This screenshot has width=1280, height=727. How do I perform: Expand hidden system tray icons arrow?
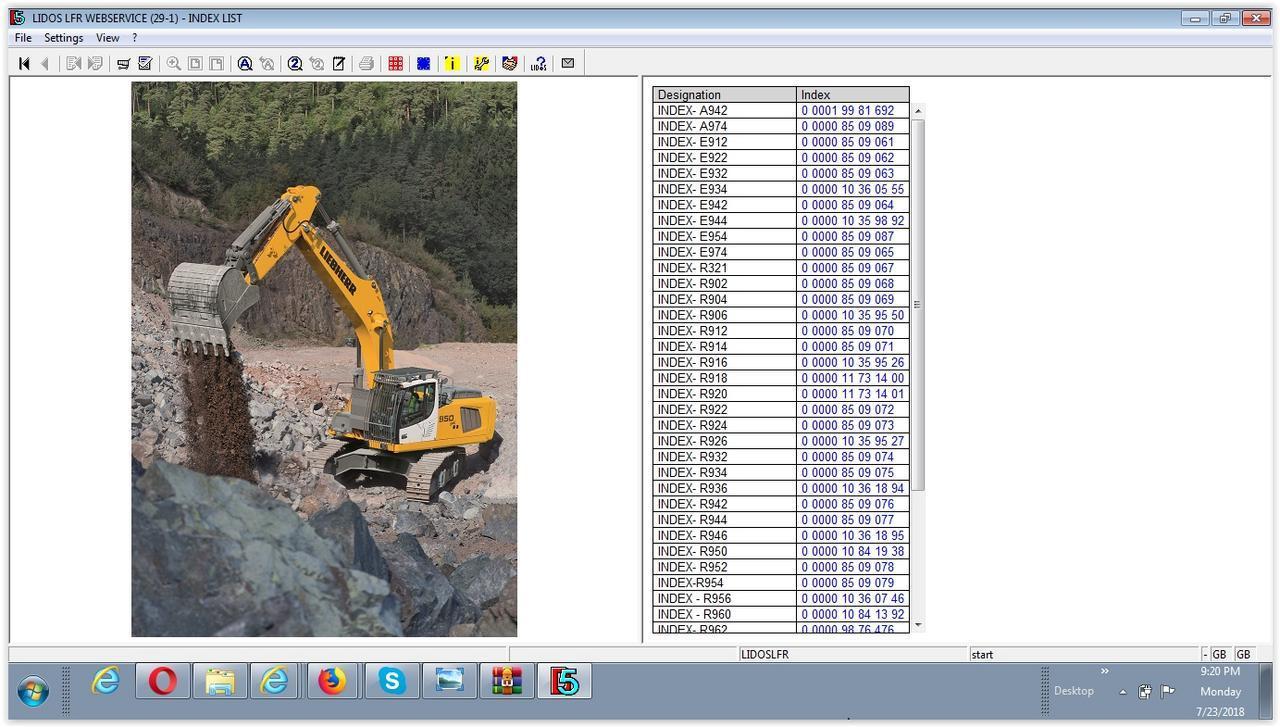(x=1123, y=692)
